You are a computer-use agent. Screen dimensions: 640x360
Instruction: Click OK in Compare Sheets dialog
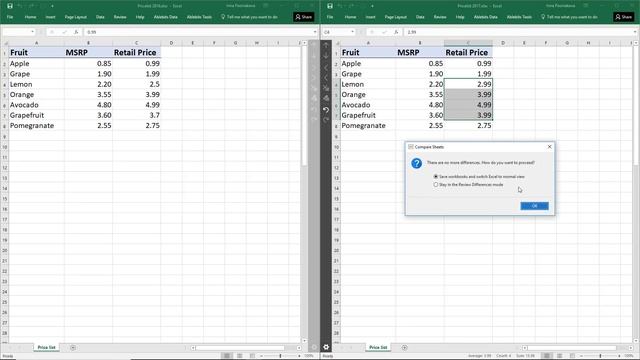534,206
